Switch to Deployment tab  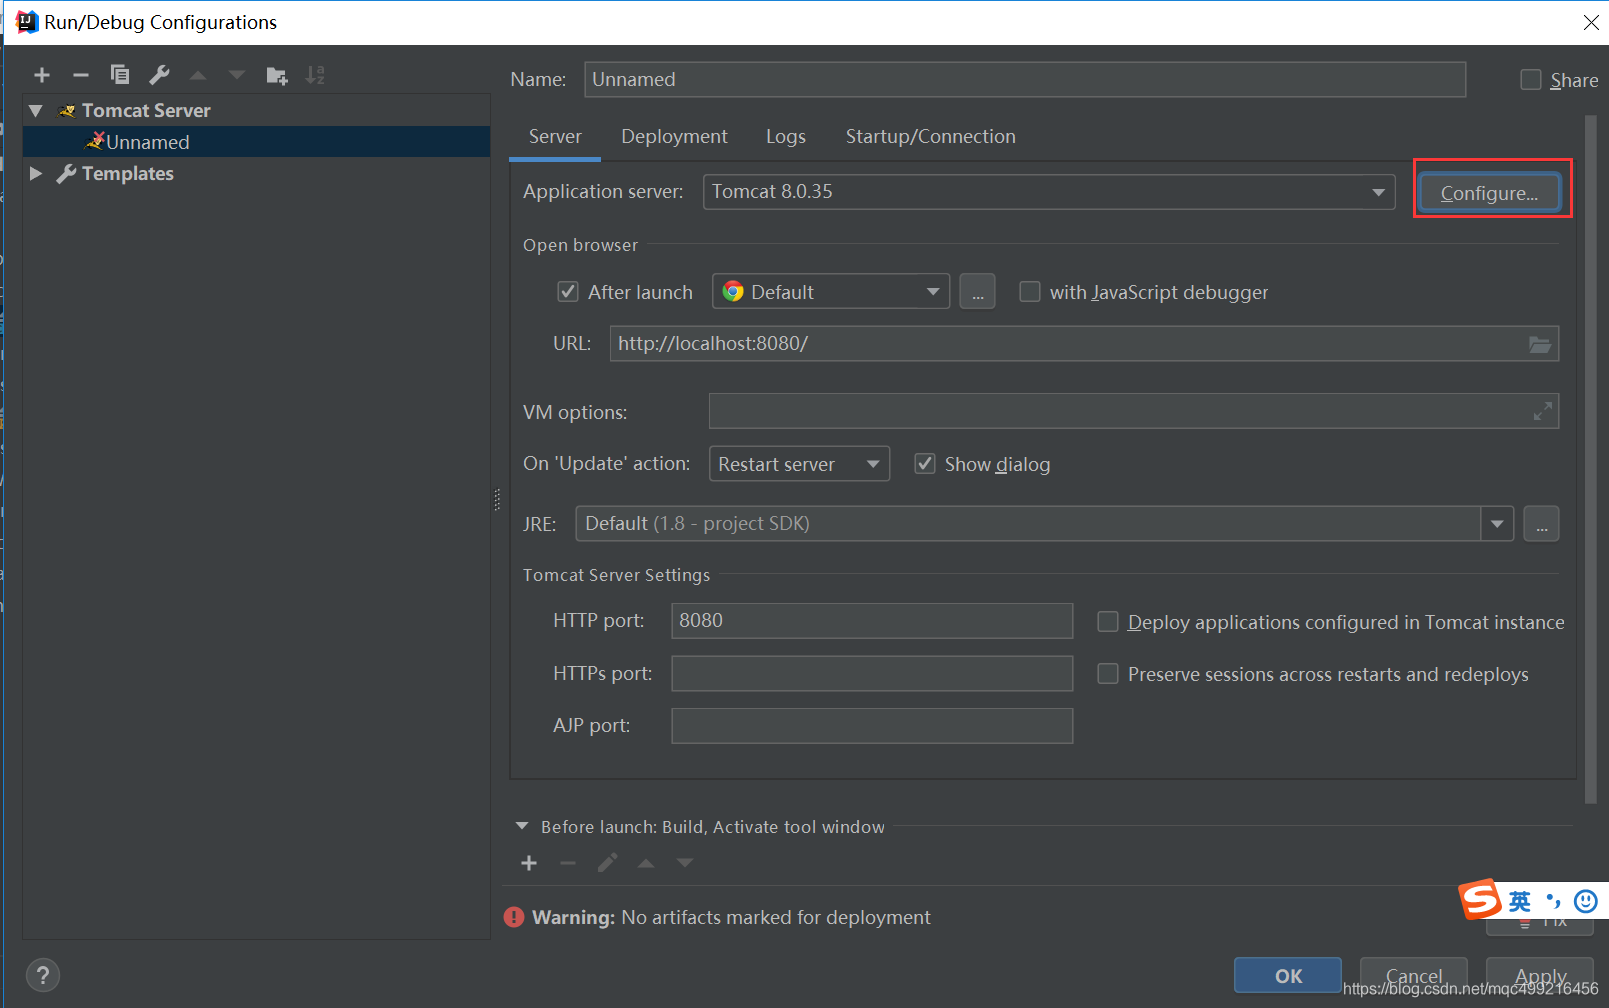pyautogui.click(x=674, y=137)
